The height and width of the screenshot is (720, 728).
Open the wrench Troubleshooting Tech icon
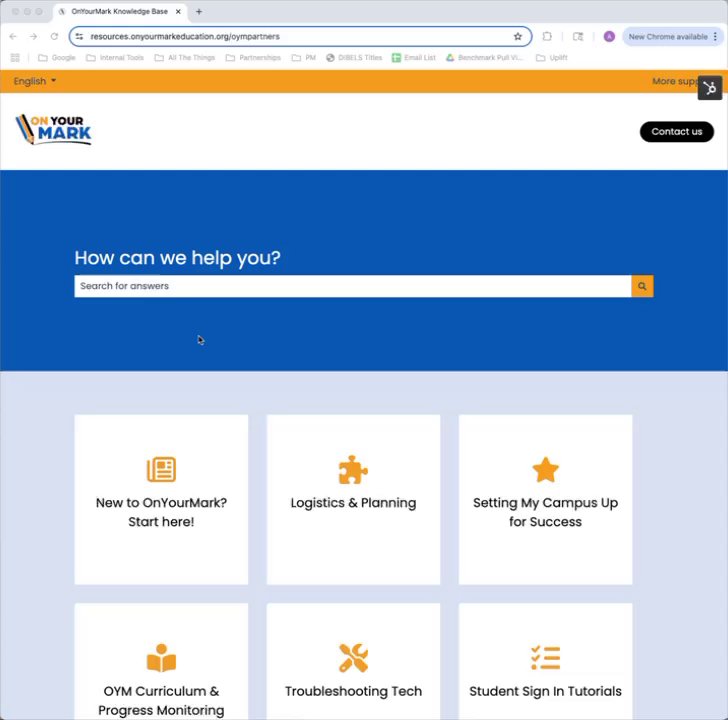[353, 658]
